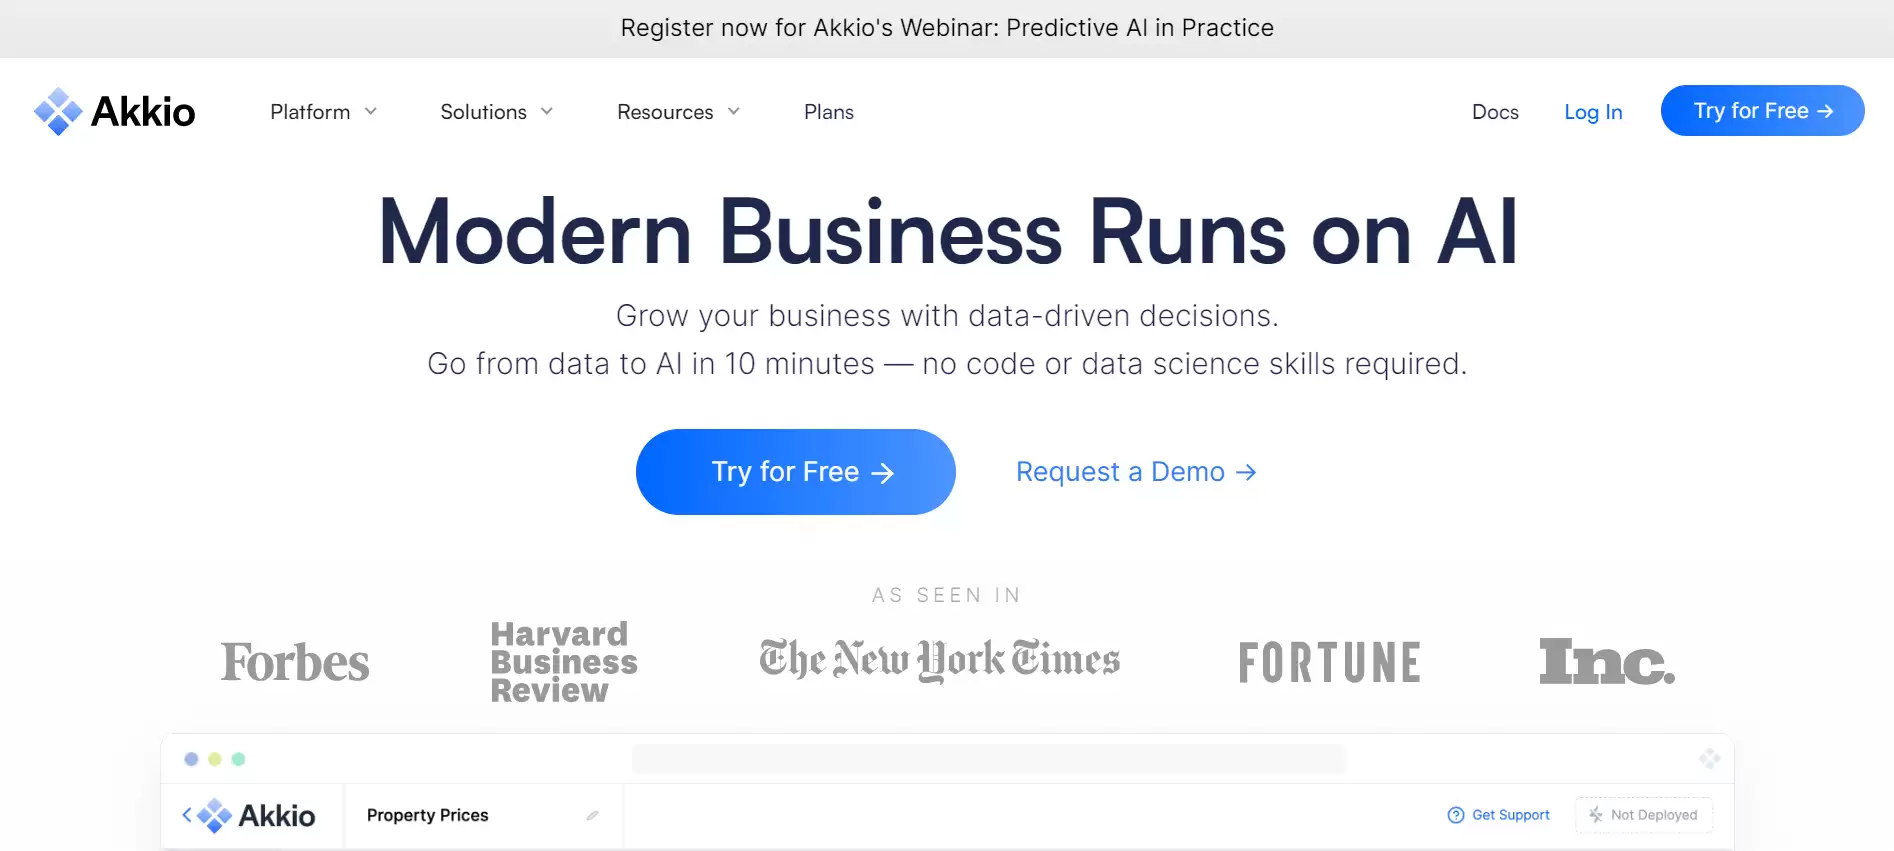The width and height of the screenshot is (1894, 851).
Task: Click the Log In link
Action: tap(1593, 112)
